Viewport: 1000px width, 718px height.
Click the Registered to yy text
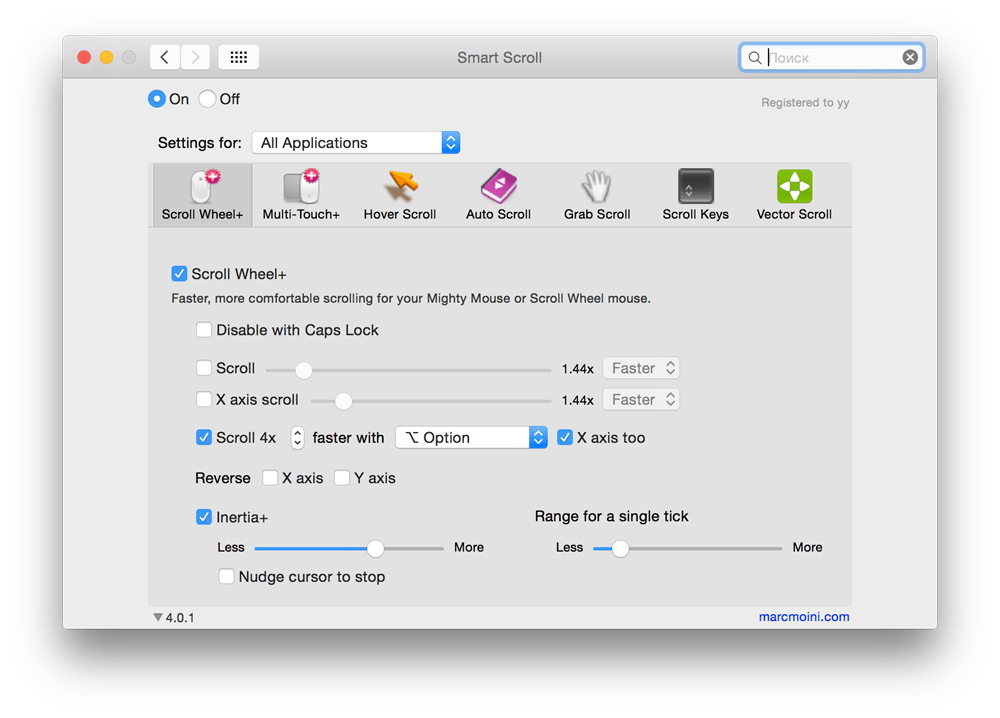click(x=805, y=103)
